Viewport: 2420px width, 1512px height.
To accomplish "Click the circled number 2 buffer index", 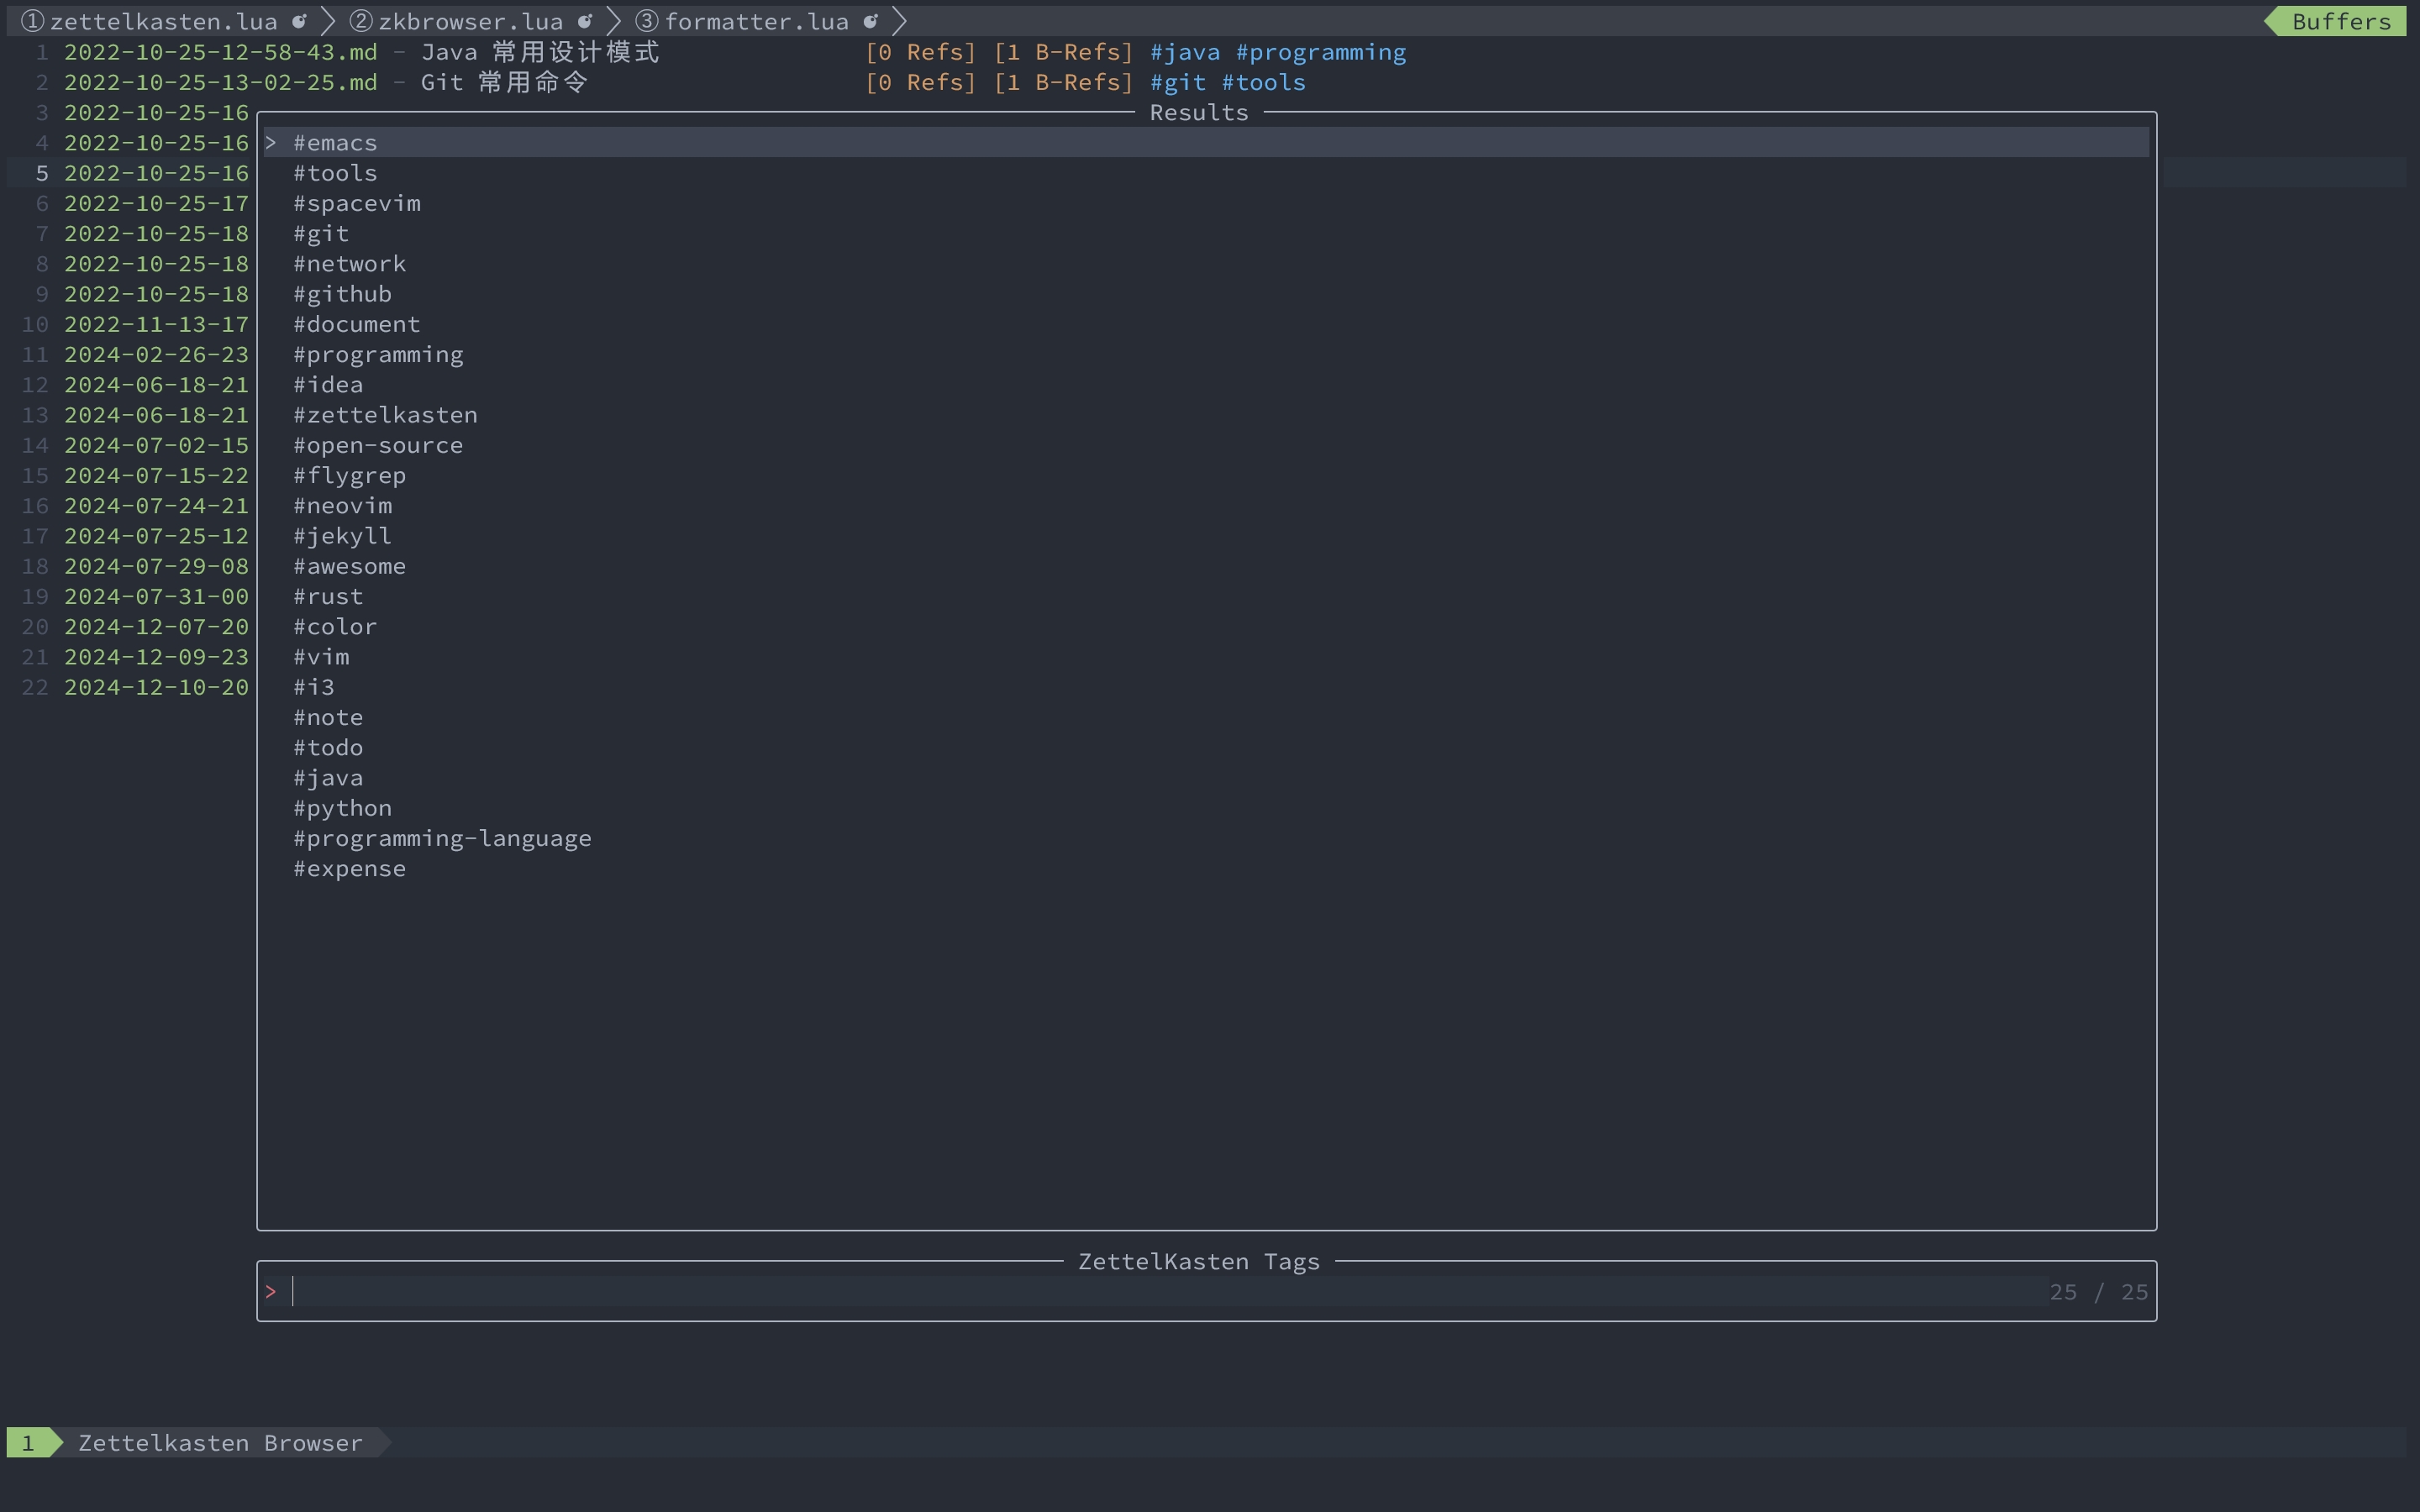I will [360, 21].
